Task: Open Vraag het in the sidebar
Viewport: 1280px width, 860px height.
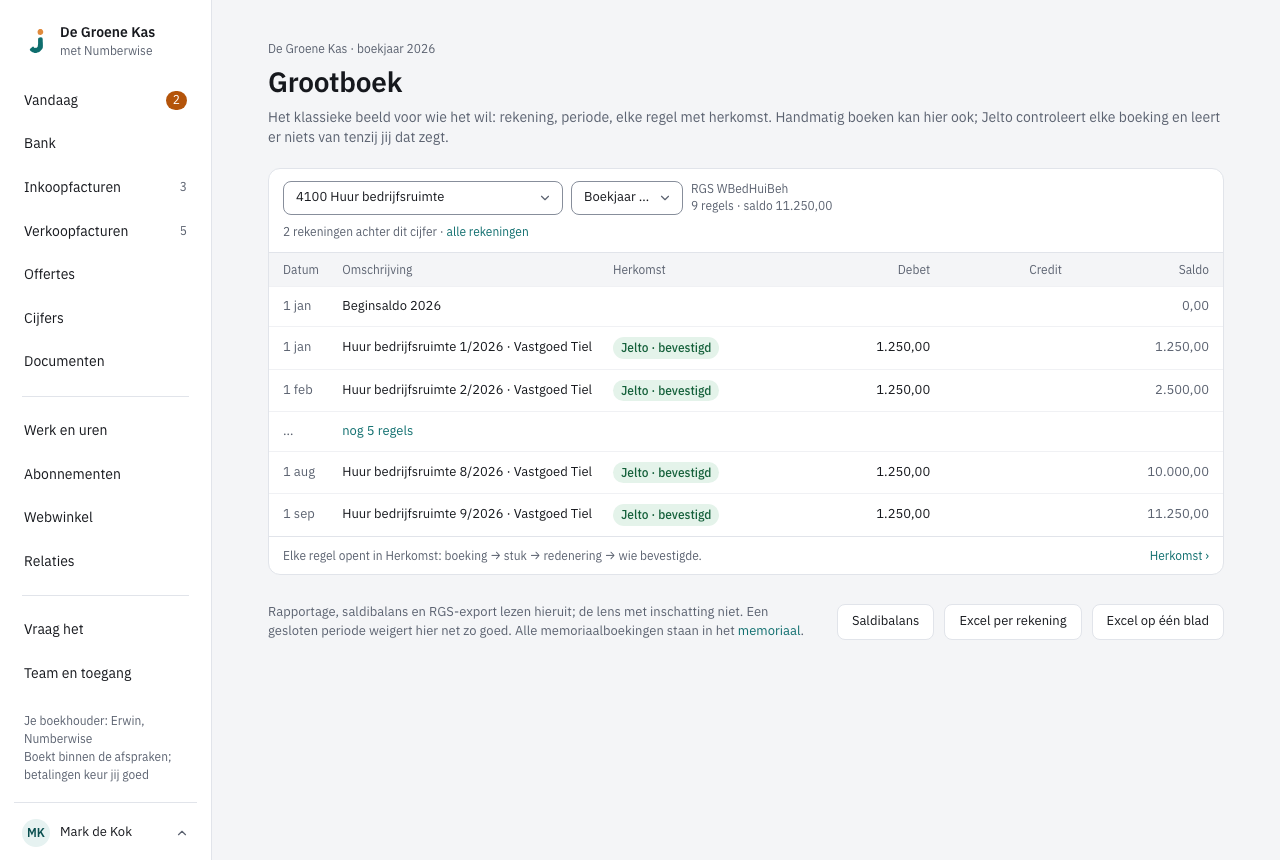Action: pos(106,629)
